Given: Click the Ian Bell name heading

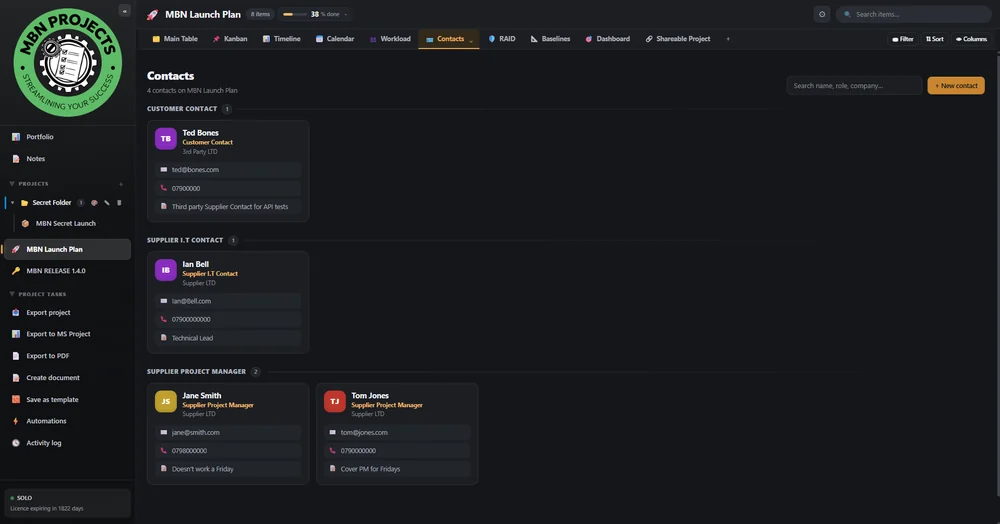Looking at the screenshot, I should tap(195, 264).
